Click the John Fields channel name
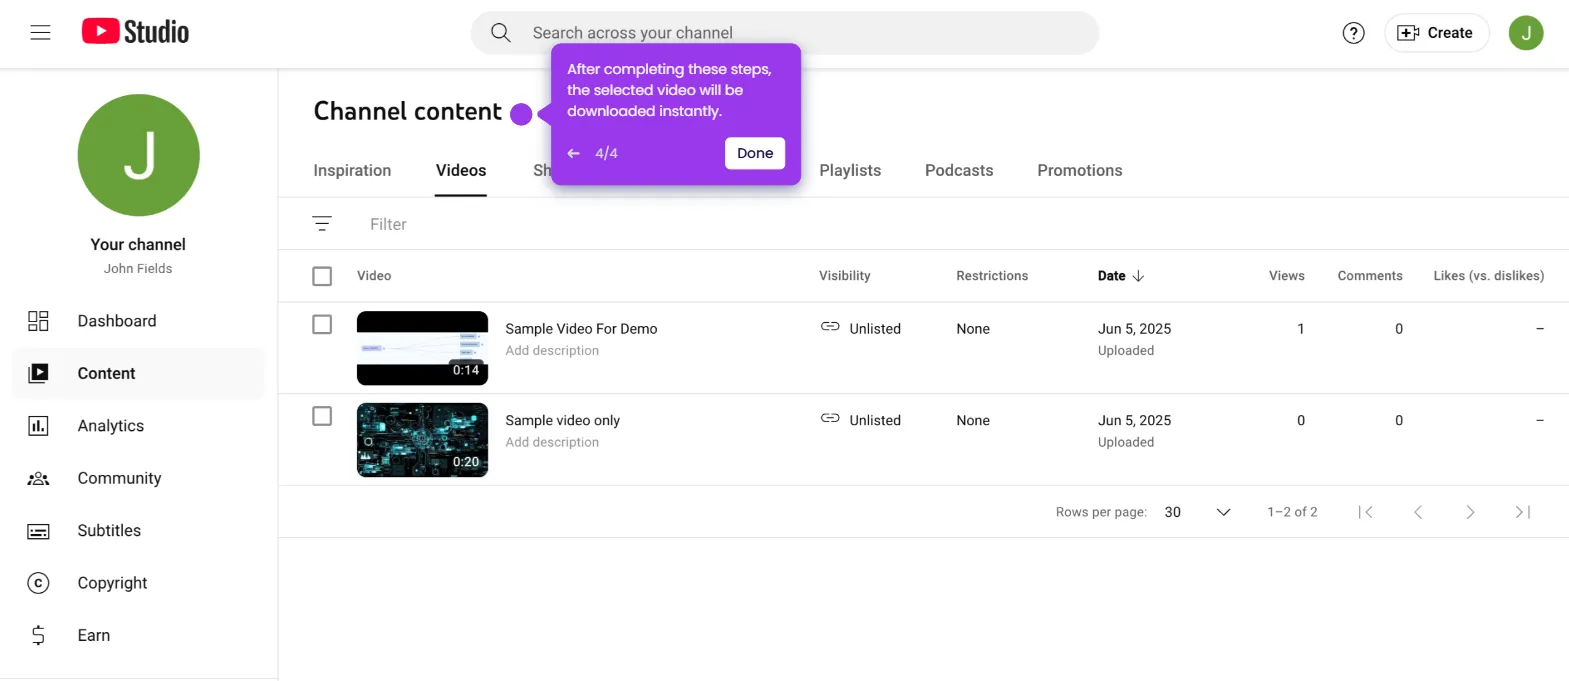Viewport: 1569px width, 681px height. [138, 269]
